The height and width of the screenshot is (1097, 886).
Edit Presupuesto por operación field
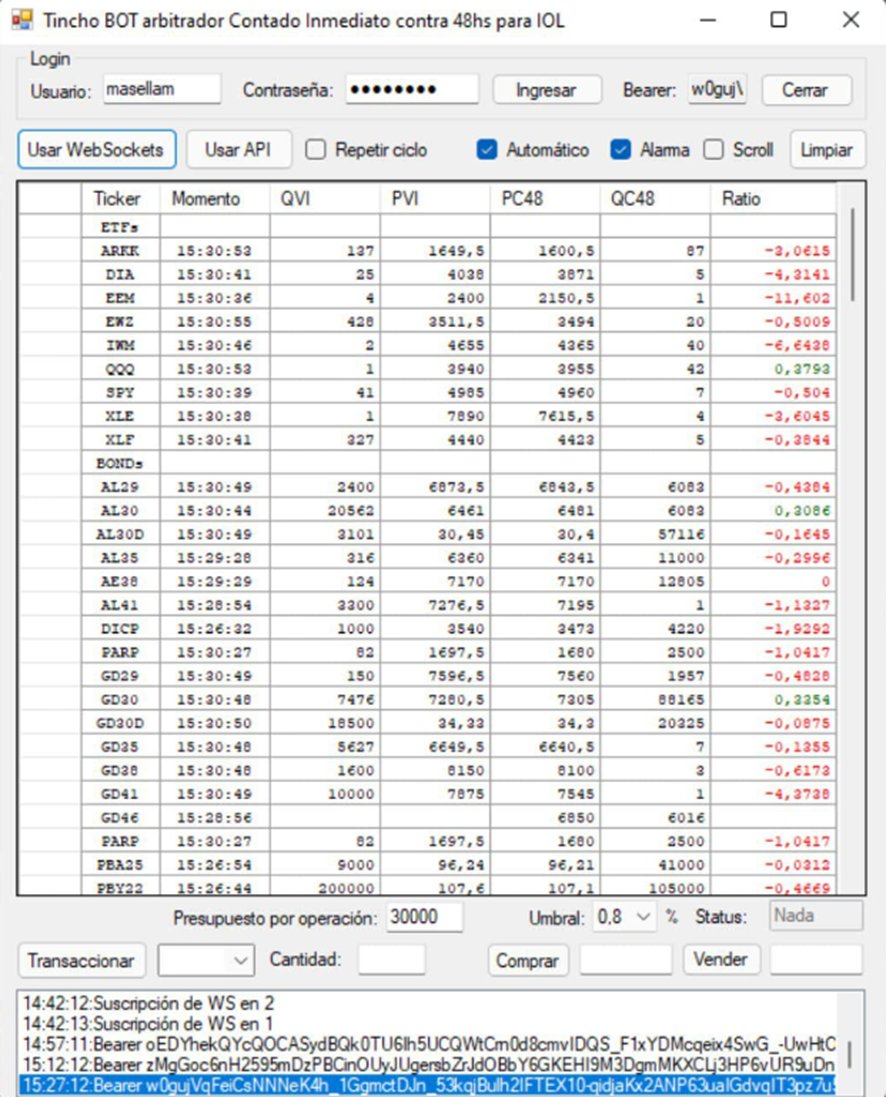point(424,917)
